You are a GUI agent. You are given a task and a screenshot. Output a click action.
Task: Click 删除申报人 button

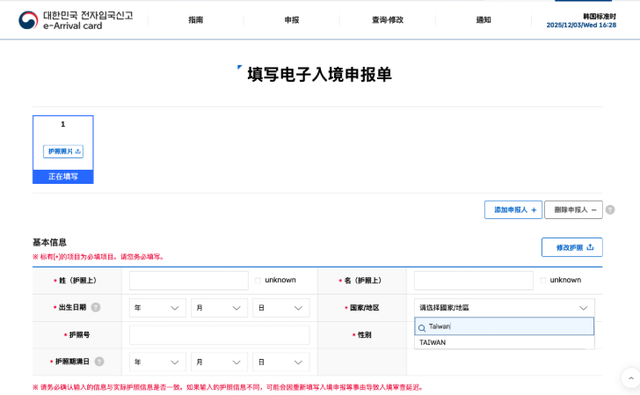click(573, 210)
